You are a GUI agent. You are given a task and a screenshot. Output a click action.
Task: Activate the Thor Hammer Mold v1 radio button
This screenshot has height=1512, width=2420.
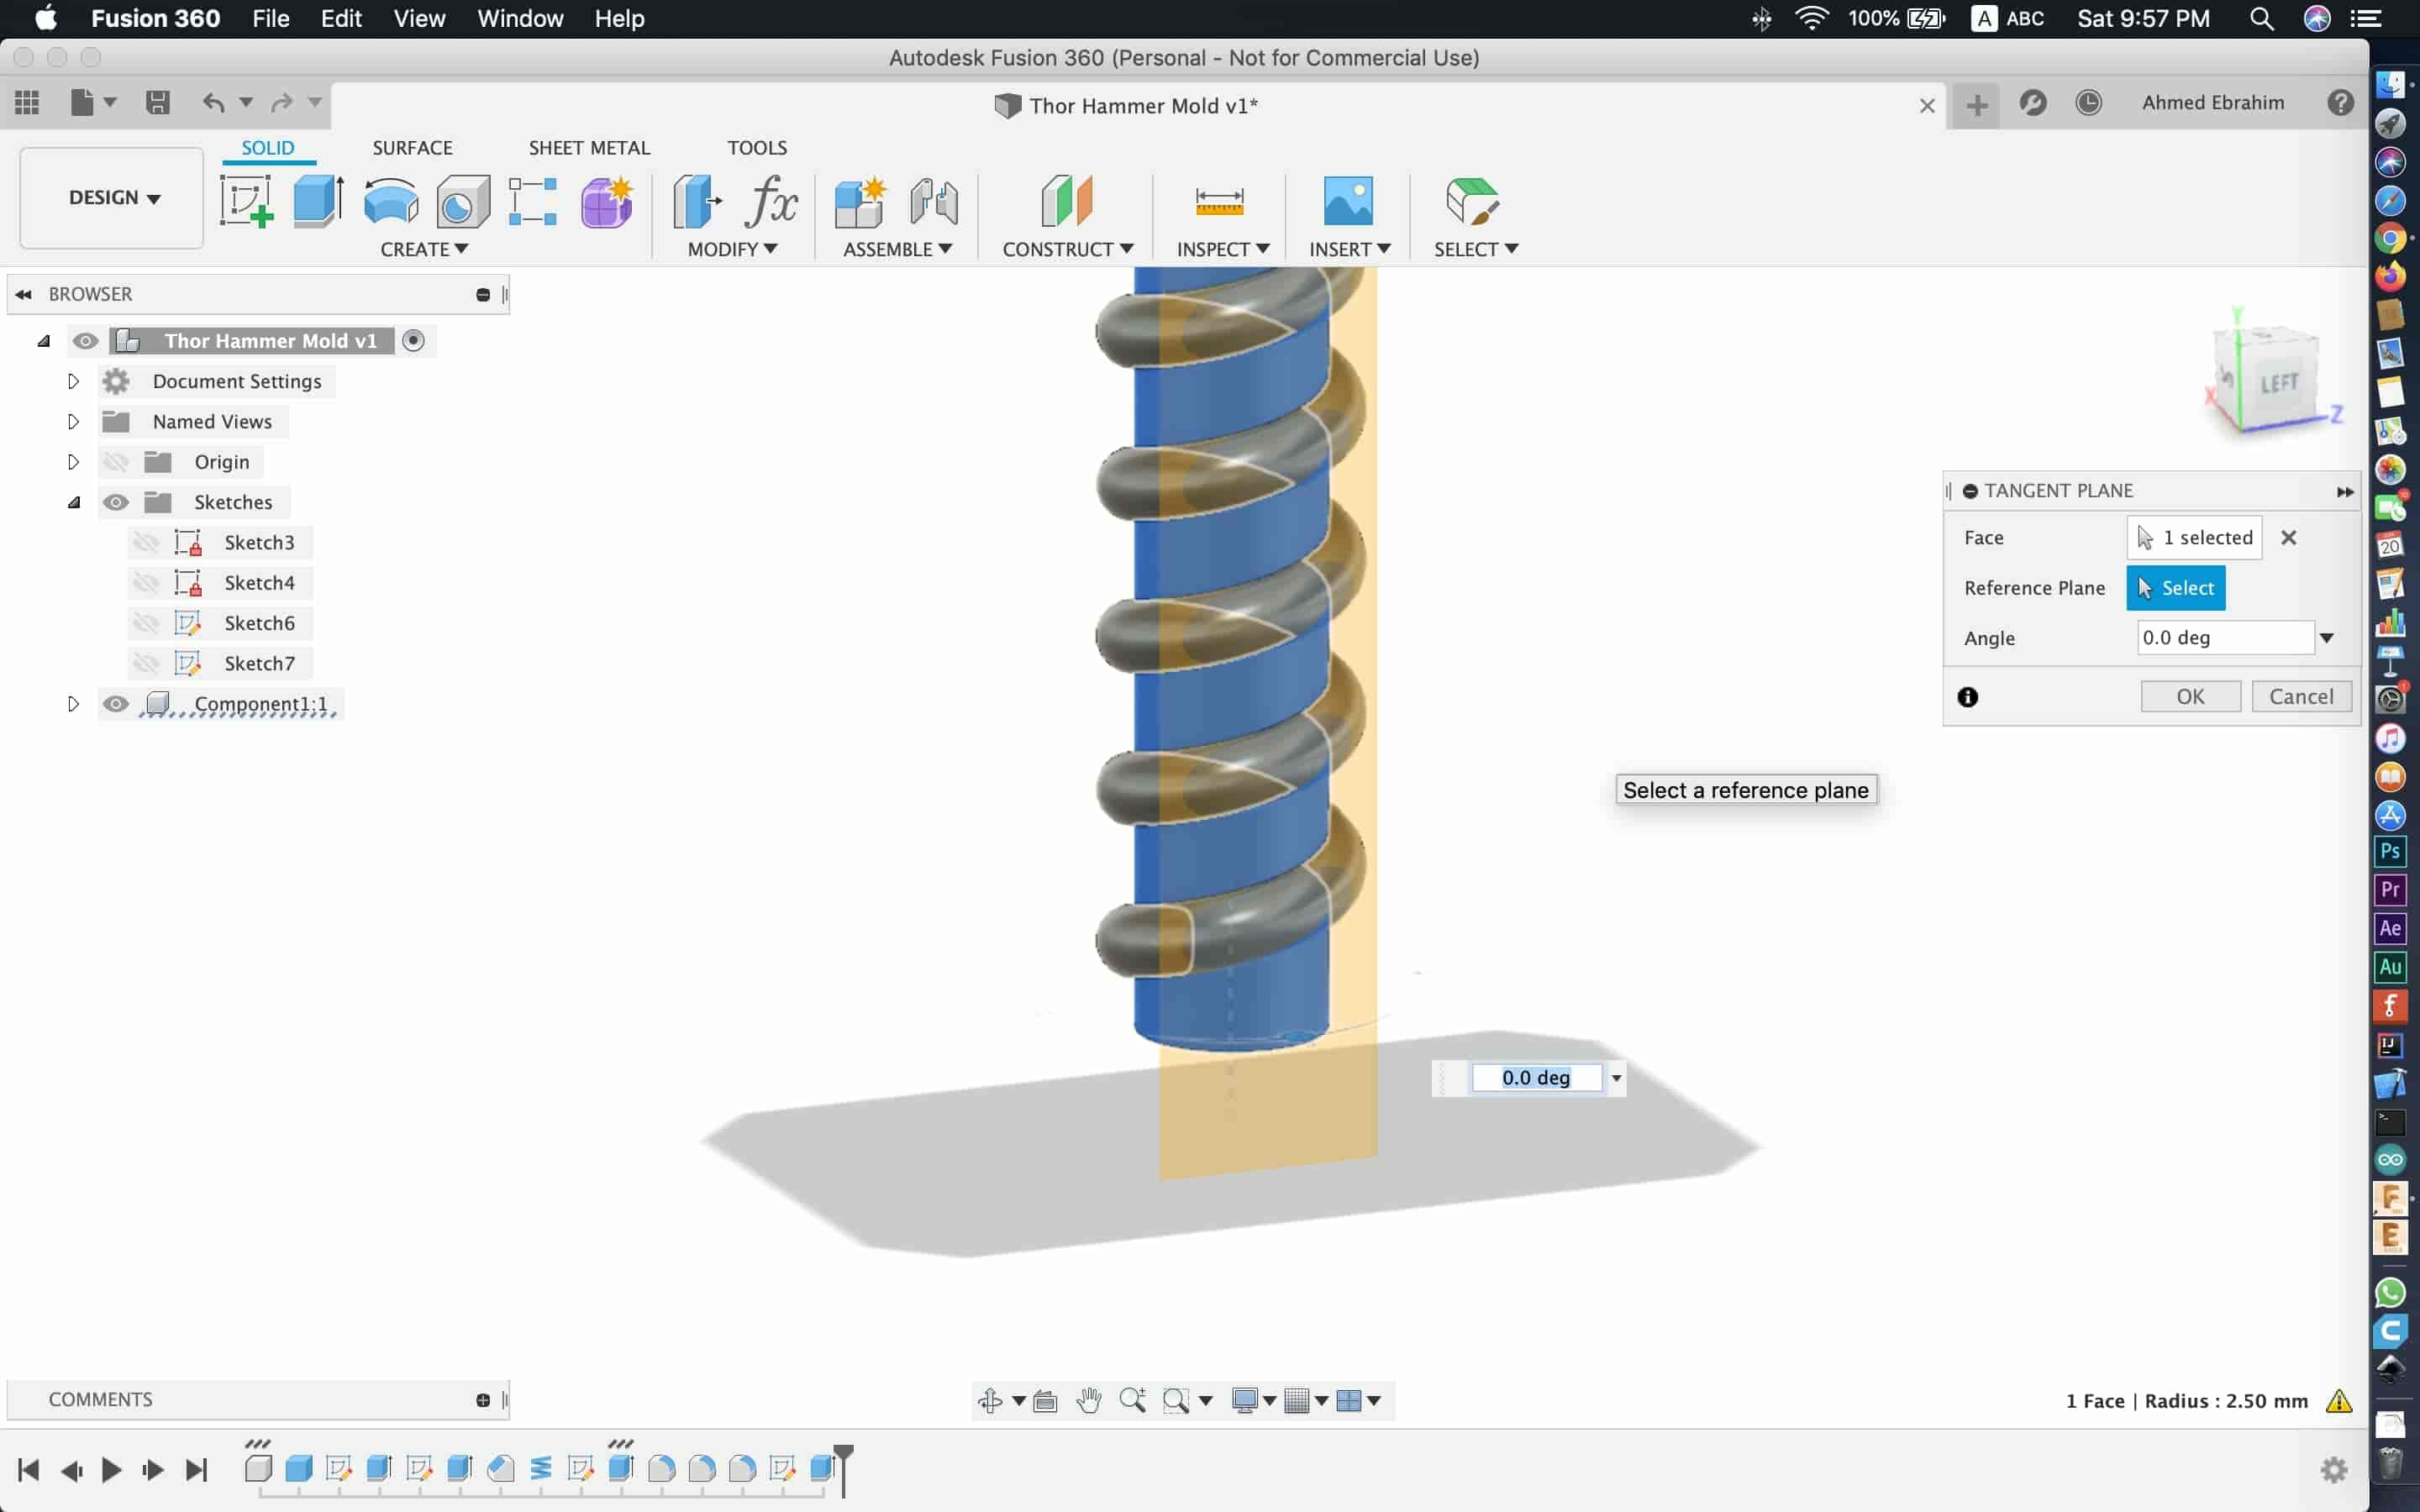(x=413, y=341)
